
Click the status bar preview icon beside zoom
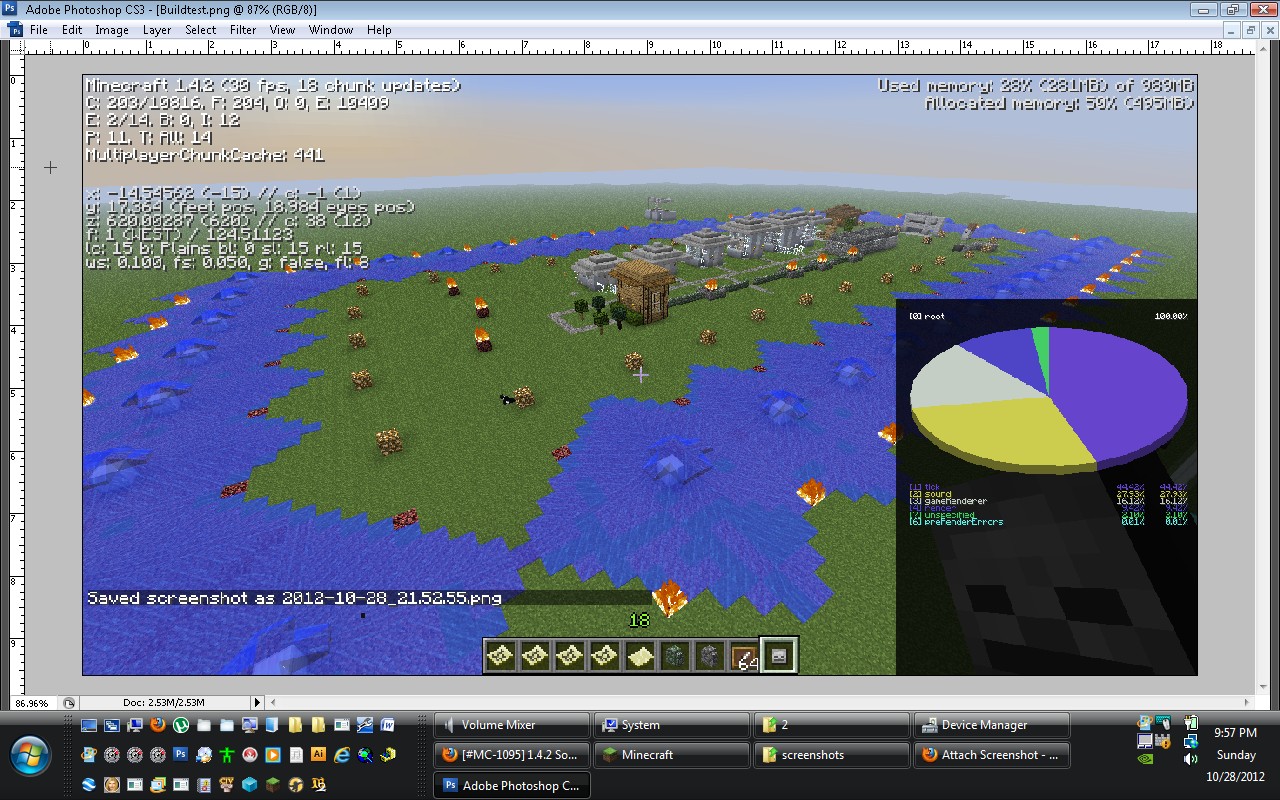point(69,703)
